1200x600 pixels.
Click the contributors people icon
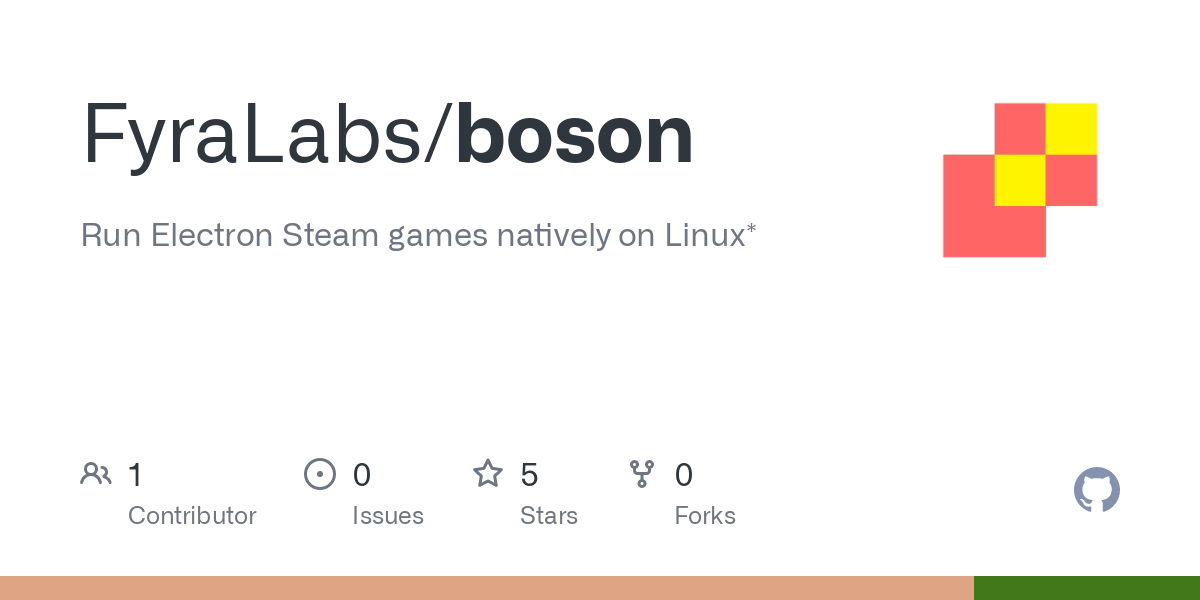(96, 474)
